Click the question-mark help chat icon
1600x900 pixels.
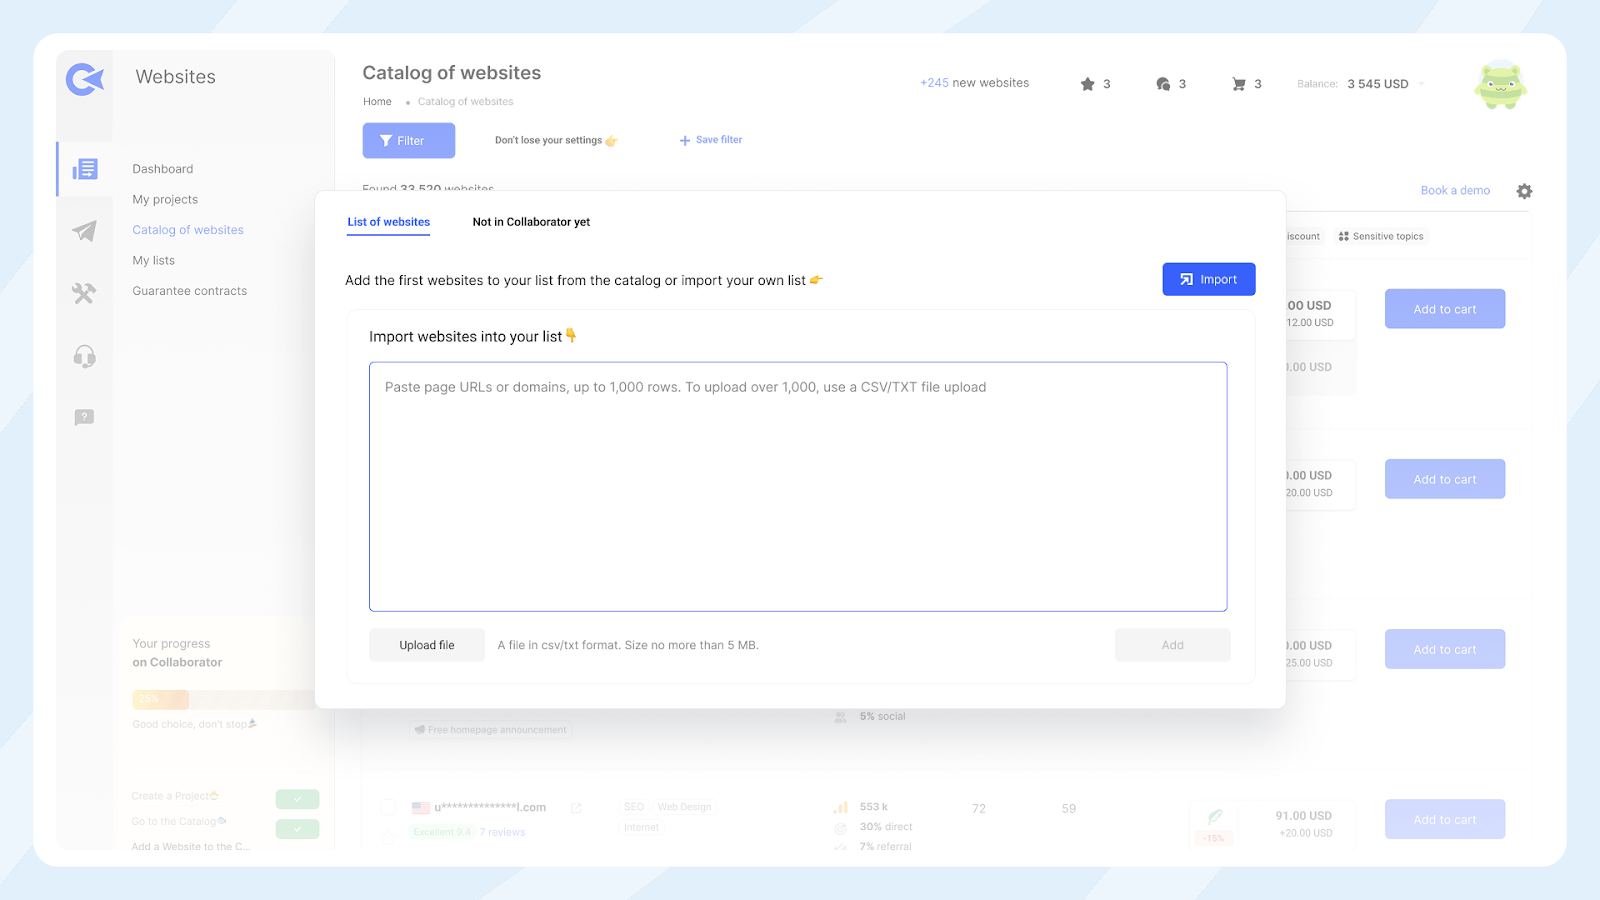[84, 417]
